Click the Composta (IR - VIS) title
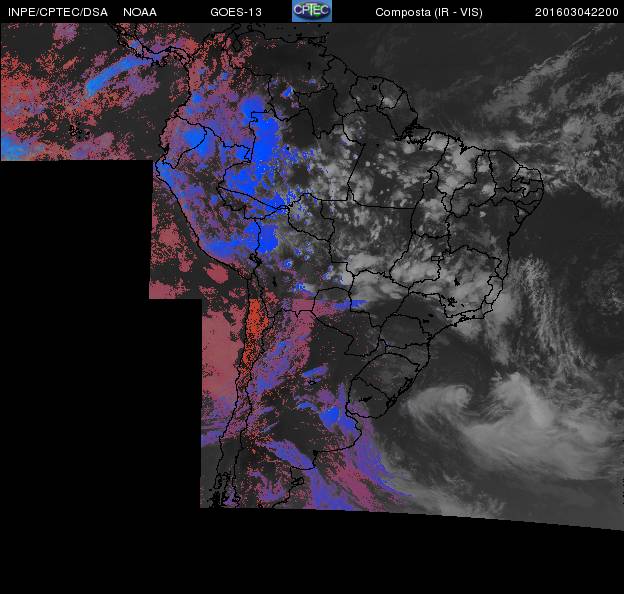The width and height of the screenshot is (624, 594). coord(429,12)
